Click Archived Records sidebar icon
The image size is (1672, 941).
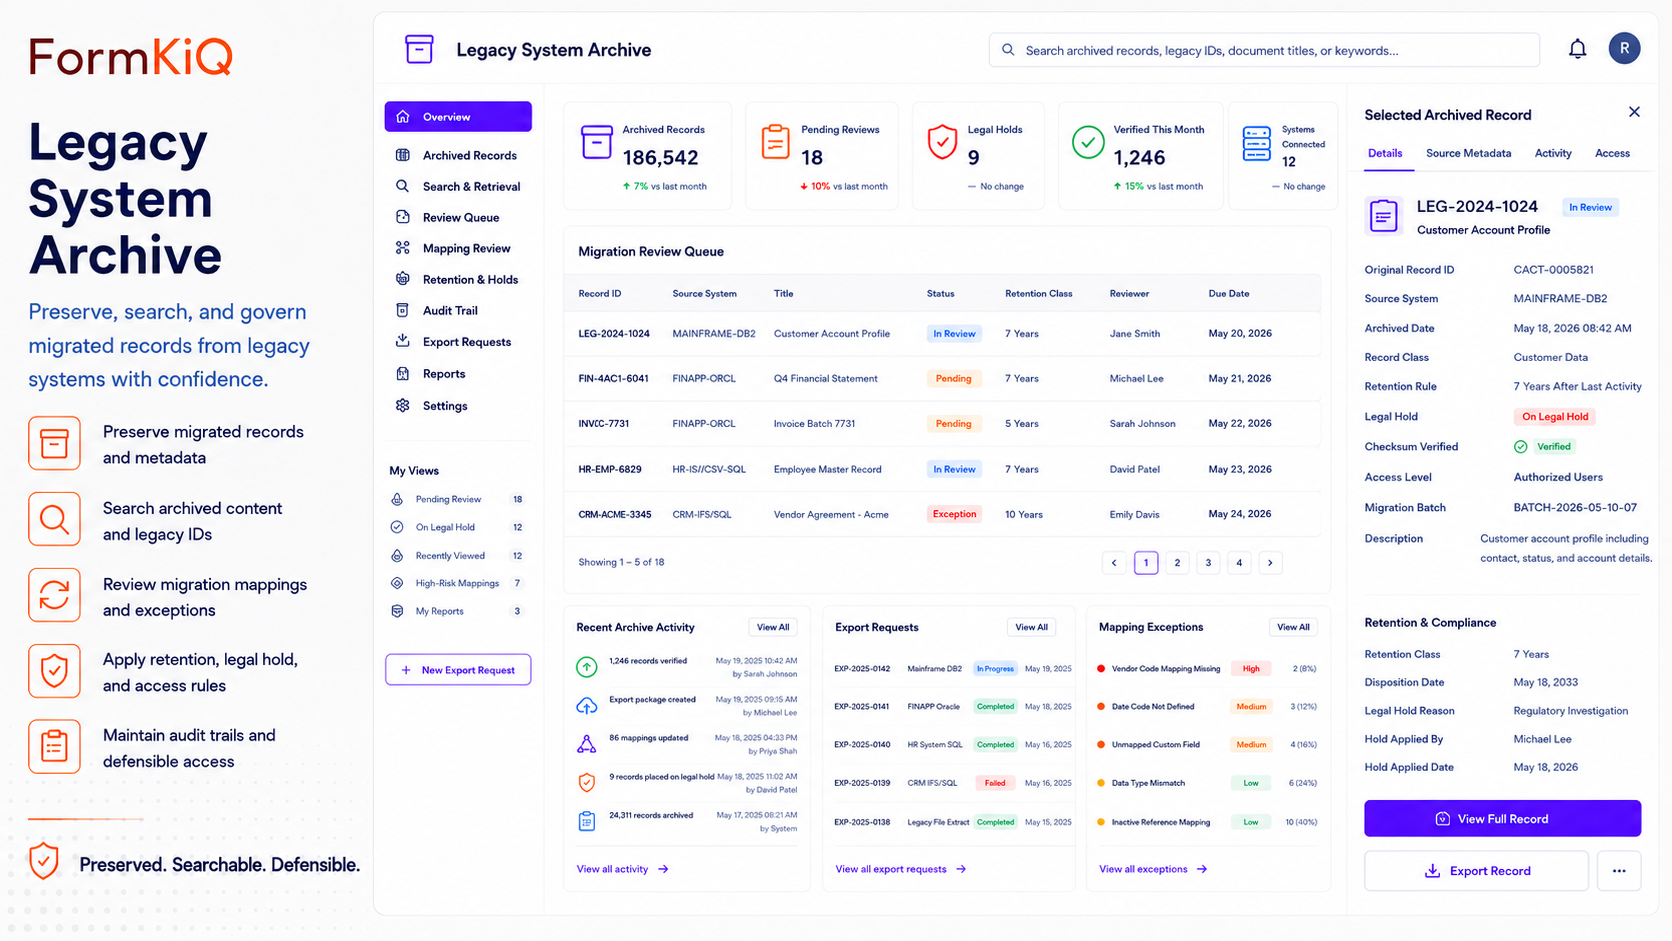coord(403,155)
